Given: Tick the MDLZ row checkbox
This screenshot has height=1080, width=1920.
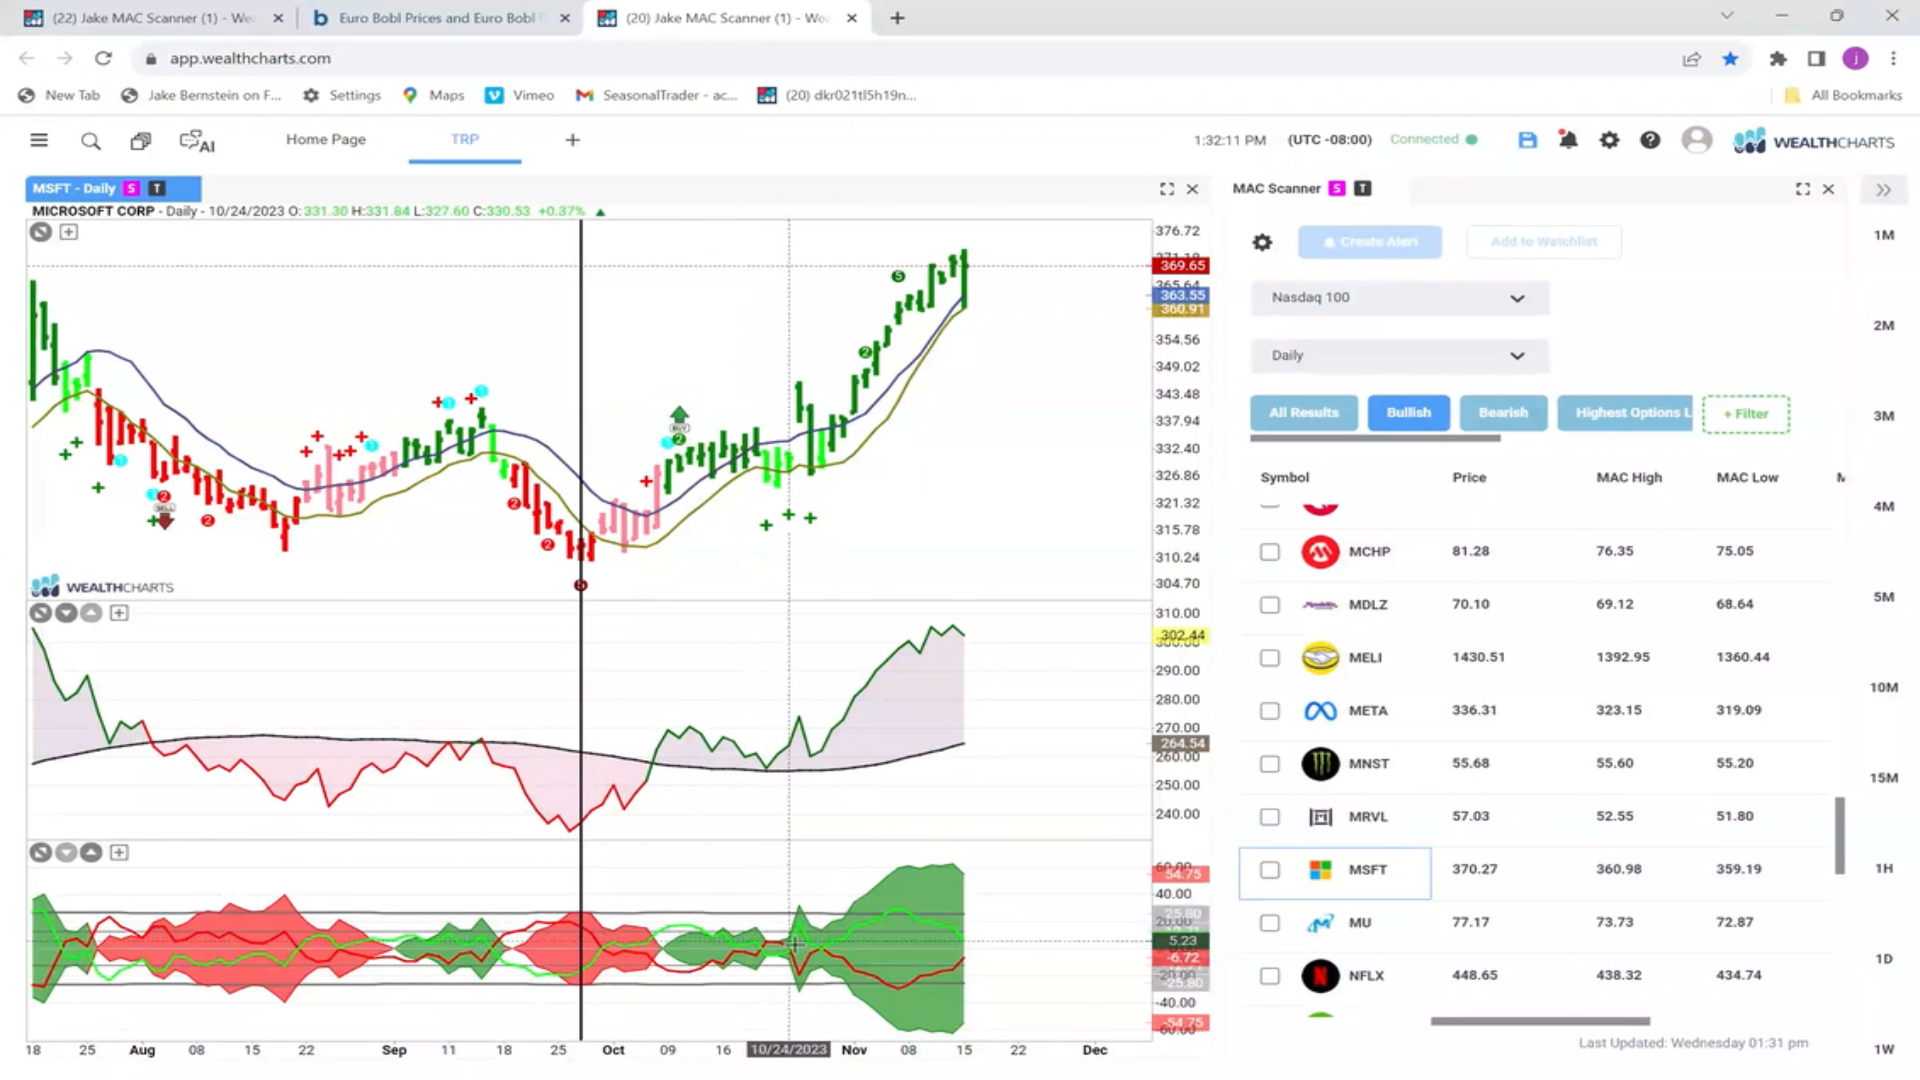Looking at the screenshot, I should click(1270, 605).
